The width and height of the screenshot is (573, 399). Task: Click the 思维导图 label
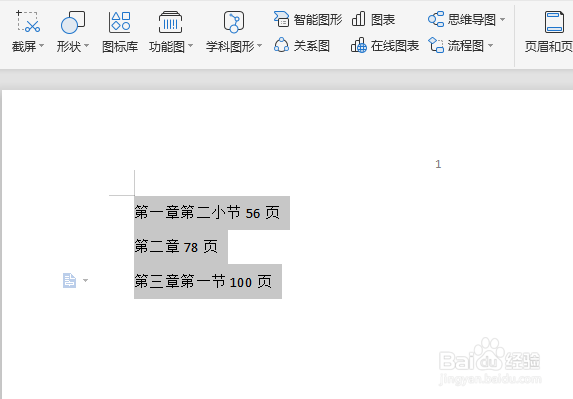[472, 20]
